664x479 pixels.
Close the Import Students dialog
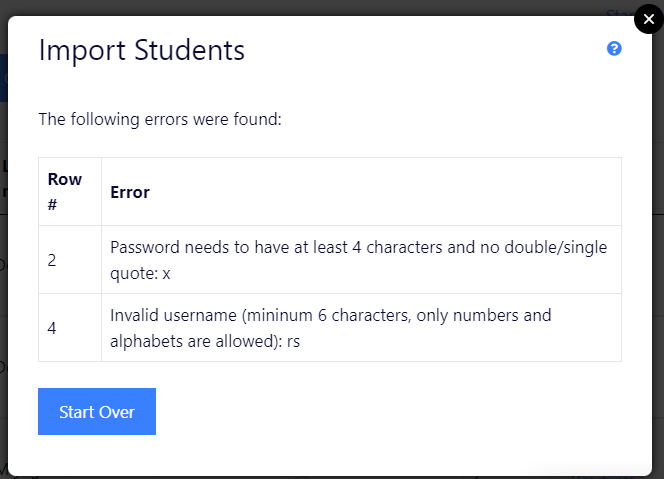click(x=648, y=19)
